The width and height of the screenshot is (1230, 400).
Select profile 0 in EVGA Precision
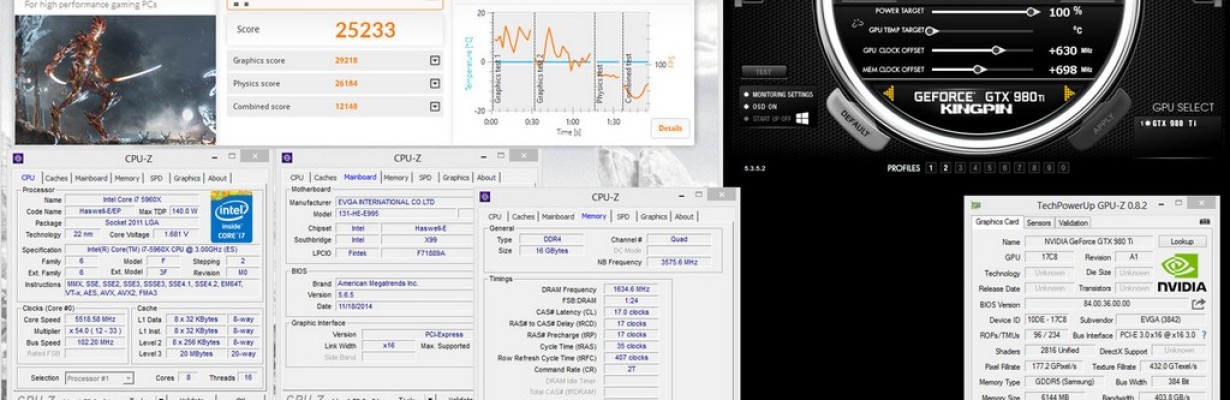(1065, 168)
